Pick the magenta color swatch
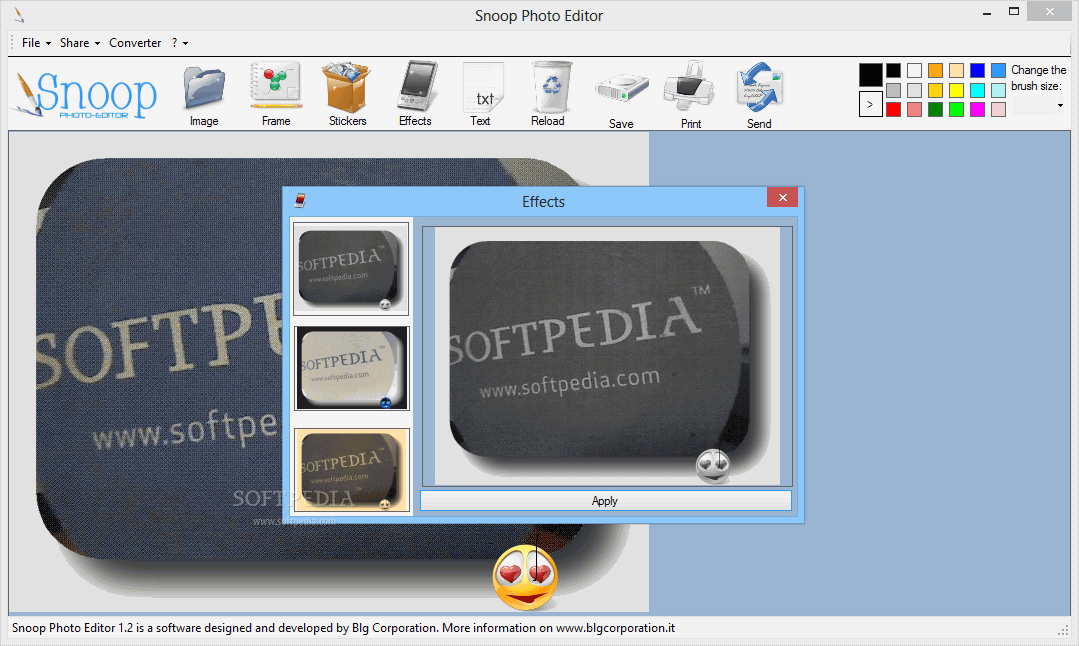Viewport: 1079px width, 646px height. [x=977, y=109]
